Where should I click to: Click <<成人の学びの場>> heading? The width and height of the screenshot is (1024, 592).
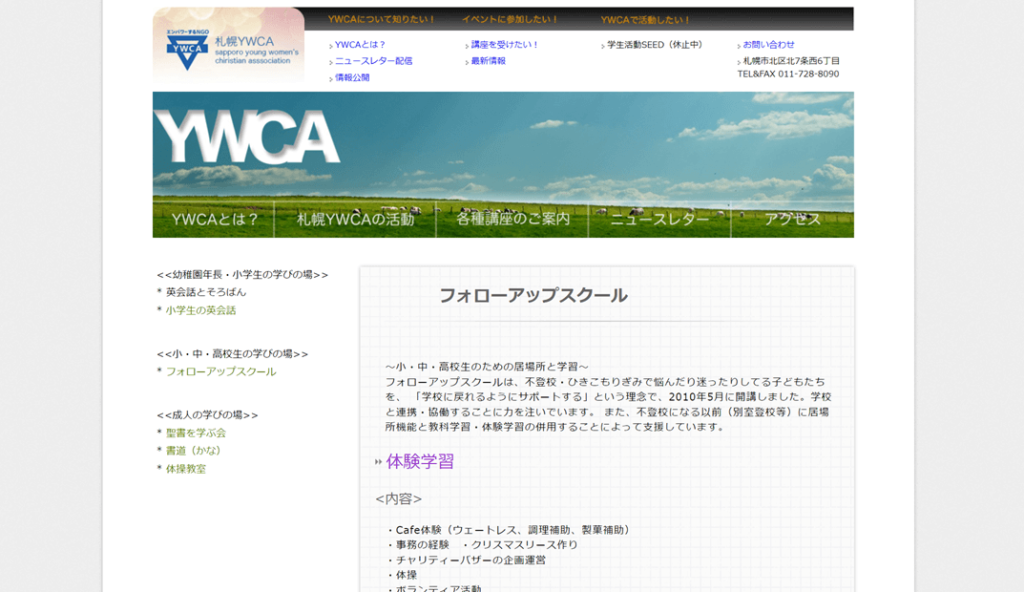207,415
